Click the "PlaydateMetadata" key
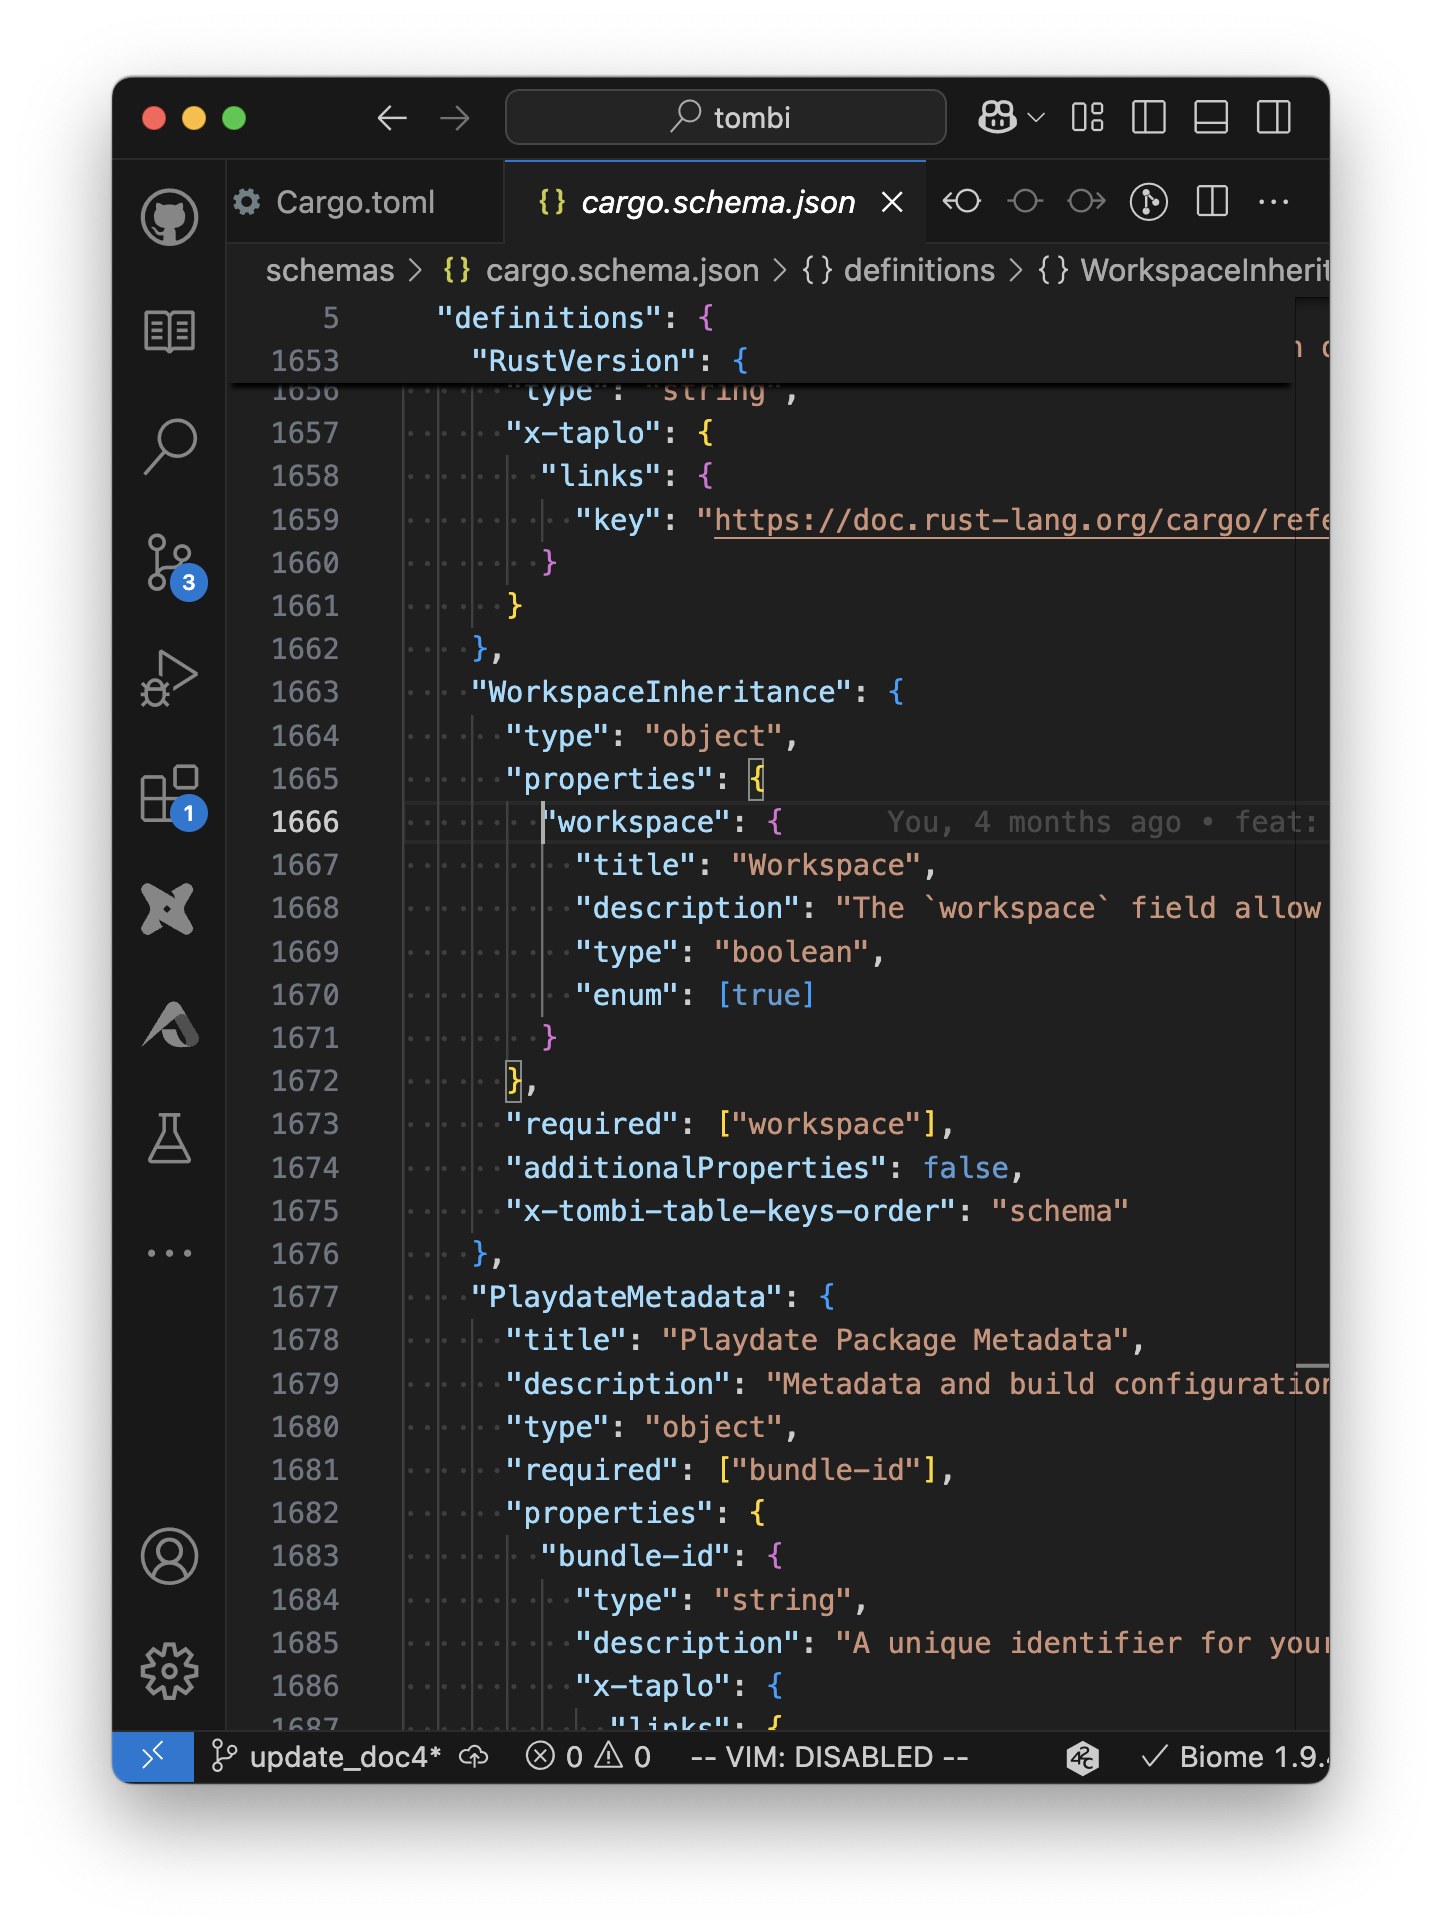This screenshot has height=1932, width=1442. (x=627, y=1297)
